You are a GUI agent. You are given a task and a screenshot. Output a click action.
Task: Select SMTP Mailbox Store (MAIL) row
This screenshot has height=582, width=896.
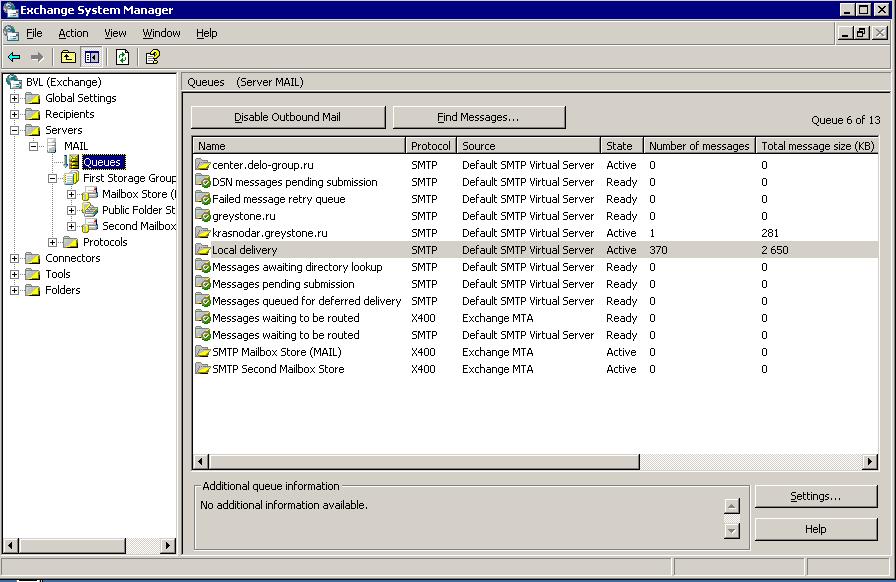pyautogui.click(x=535, y=352)
